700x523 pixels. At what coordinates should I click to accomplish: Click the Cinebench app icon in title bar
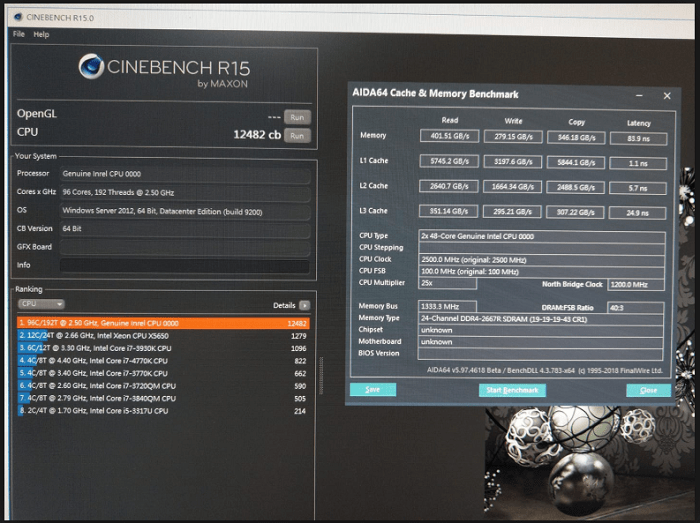pyautogui.click(x=18, y=17)
